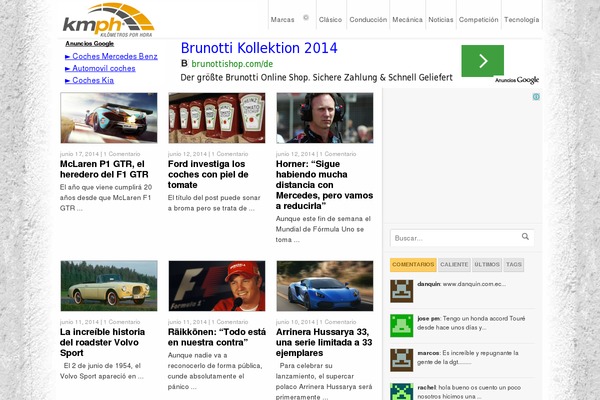The image size is (600, 400).
Task: Open the blue Arrinera Hussarya thumbnail
Action: 325,286
